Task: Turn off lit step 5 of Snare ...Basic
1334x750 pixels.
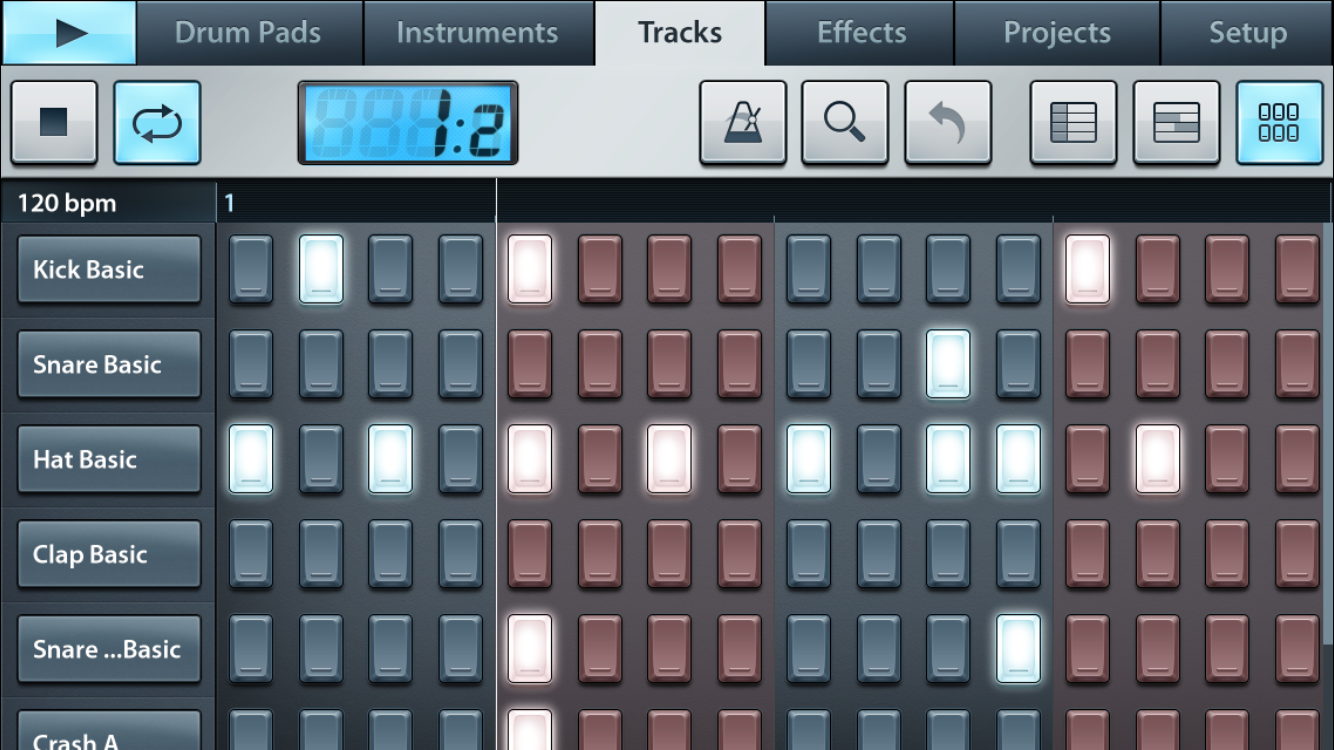Action: pyautogui.click(x=530, y=649)
